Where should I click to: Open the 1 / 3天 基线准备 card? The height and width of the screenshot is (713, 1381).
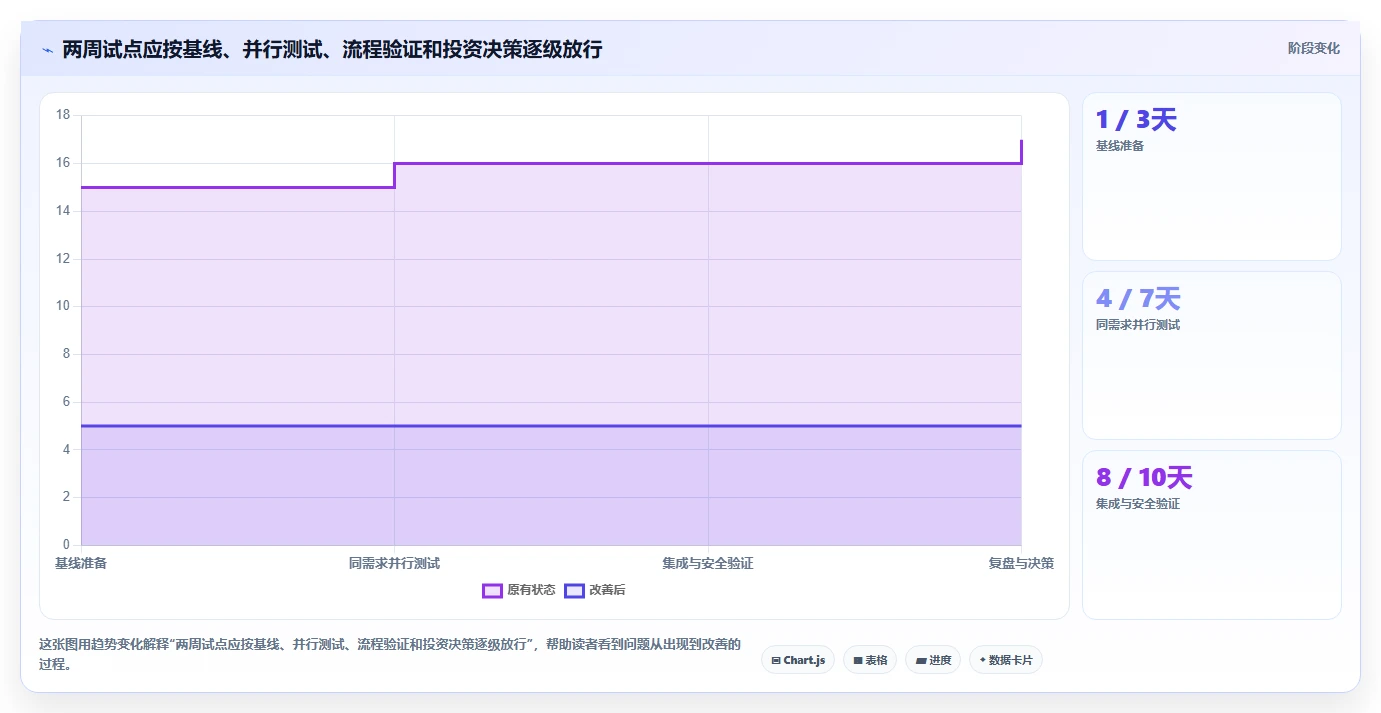pos(1212,177)
